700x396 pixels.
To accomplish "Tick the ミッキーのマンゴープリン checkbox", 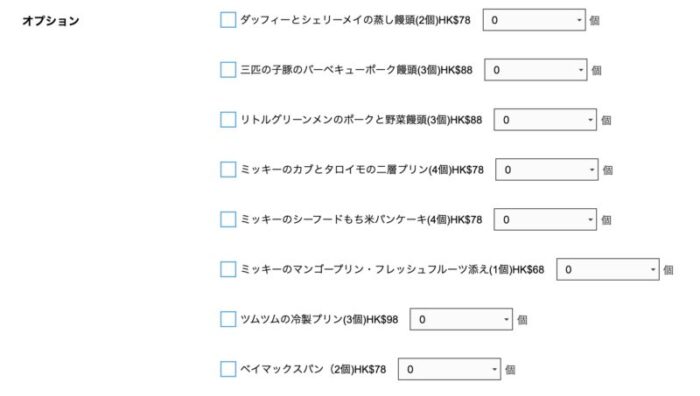I will pos(228,270).
